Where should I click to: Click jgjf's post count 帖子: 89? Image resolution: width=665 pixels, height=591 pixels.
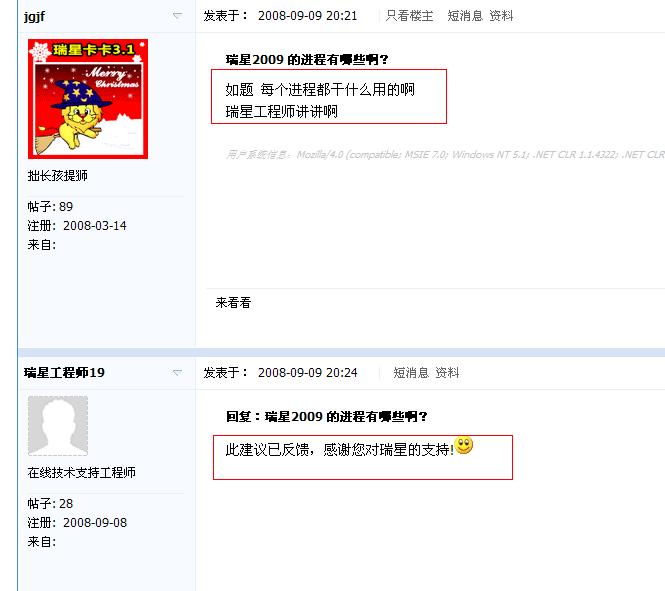pos(50,206)
